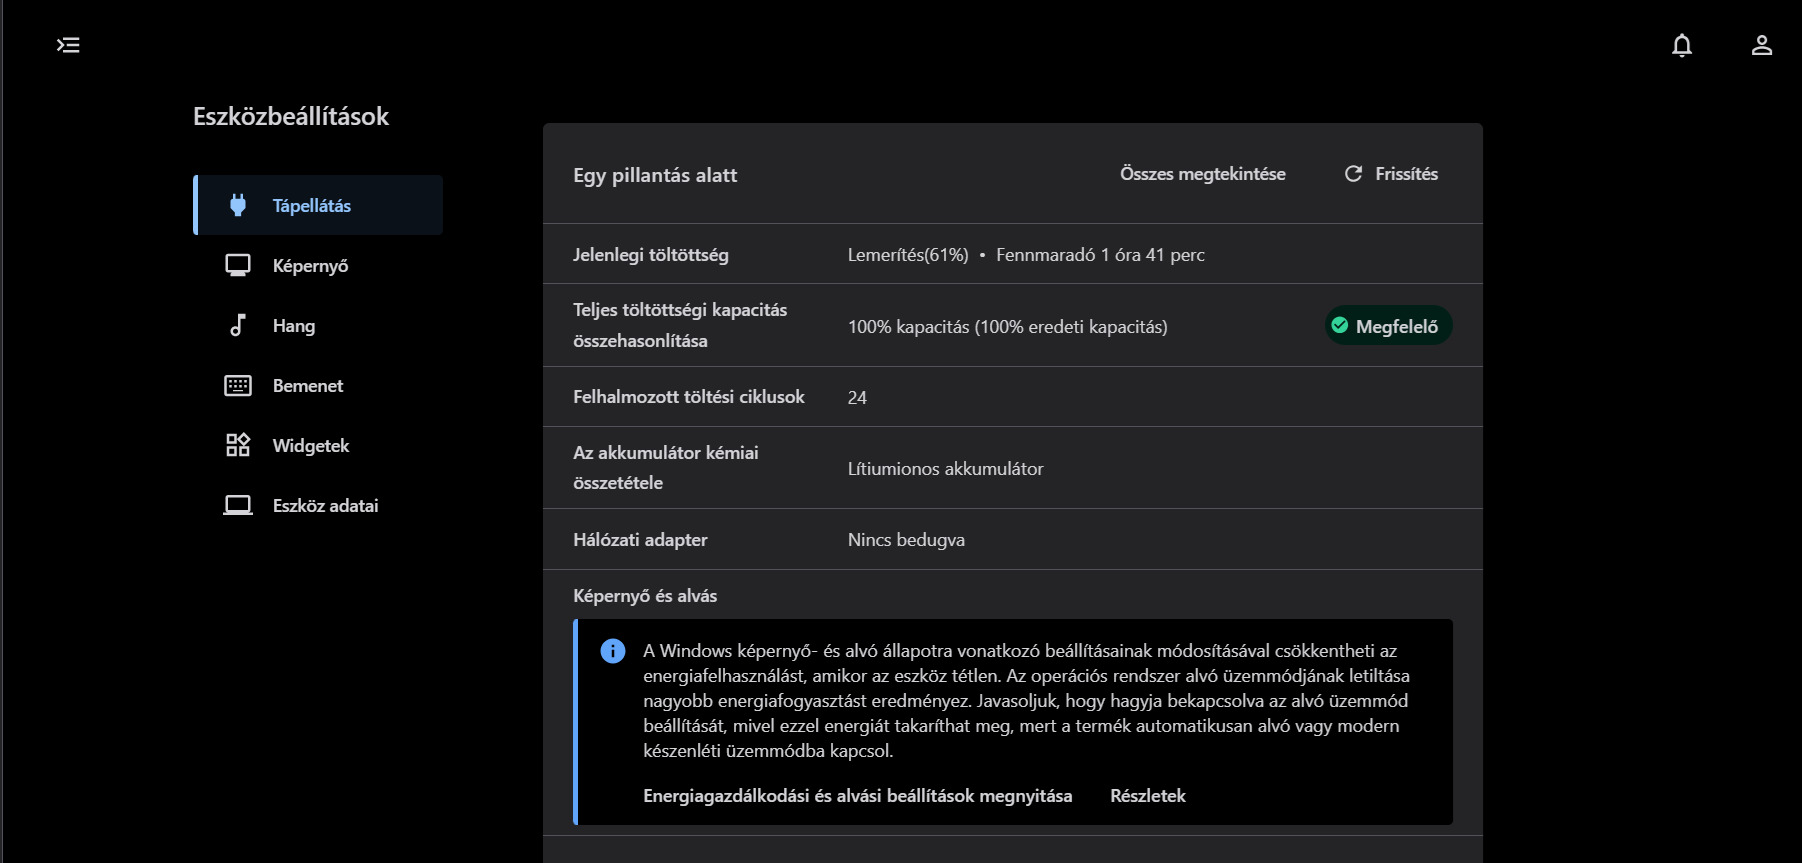1802x863 pixels.
Task: Click the Megfelelő status badge
Action: coord(1388,326)
